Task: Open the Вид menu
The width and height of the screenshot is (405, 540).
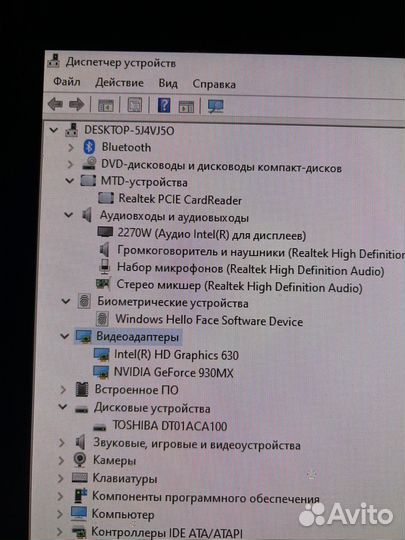Action: (168, 84)
